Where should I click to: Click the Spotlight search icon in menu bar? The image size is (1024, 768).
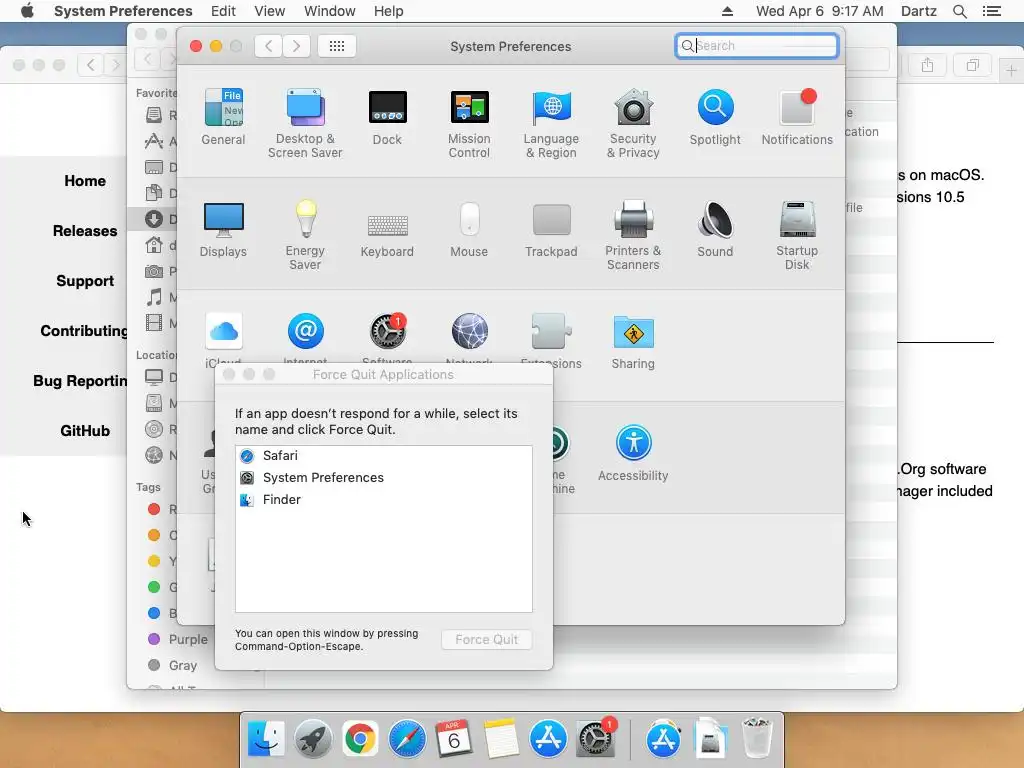click(960, 11)
